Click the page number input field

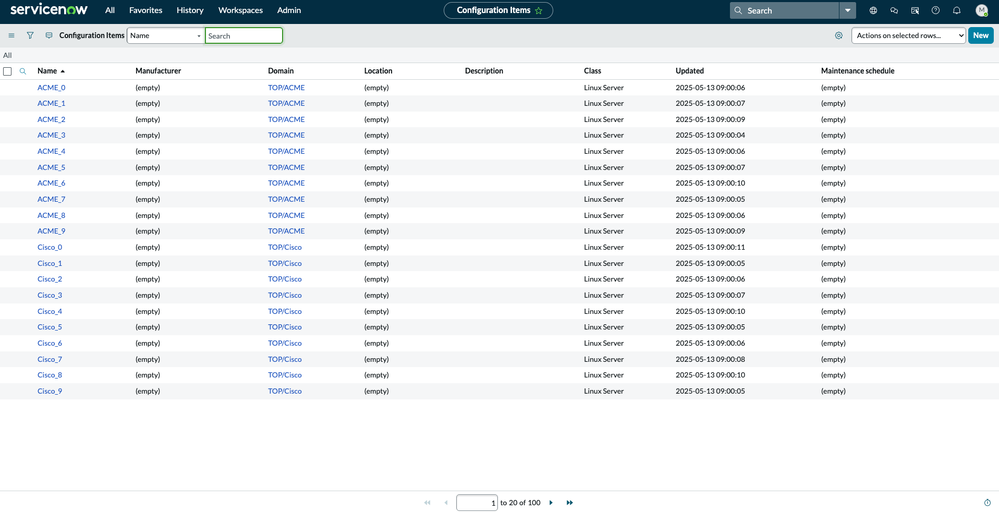(x=477, y=502)
